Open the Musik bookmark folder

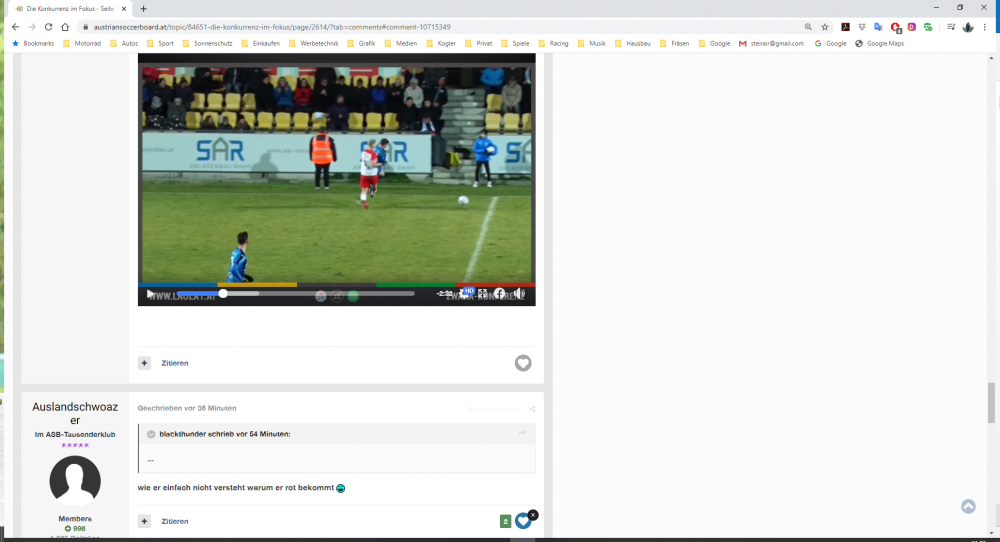(592, 43)
